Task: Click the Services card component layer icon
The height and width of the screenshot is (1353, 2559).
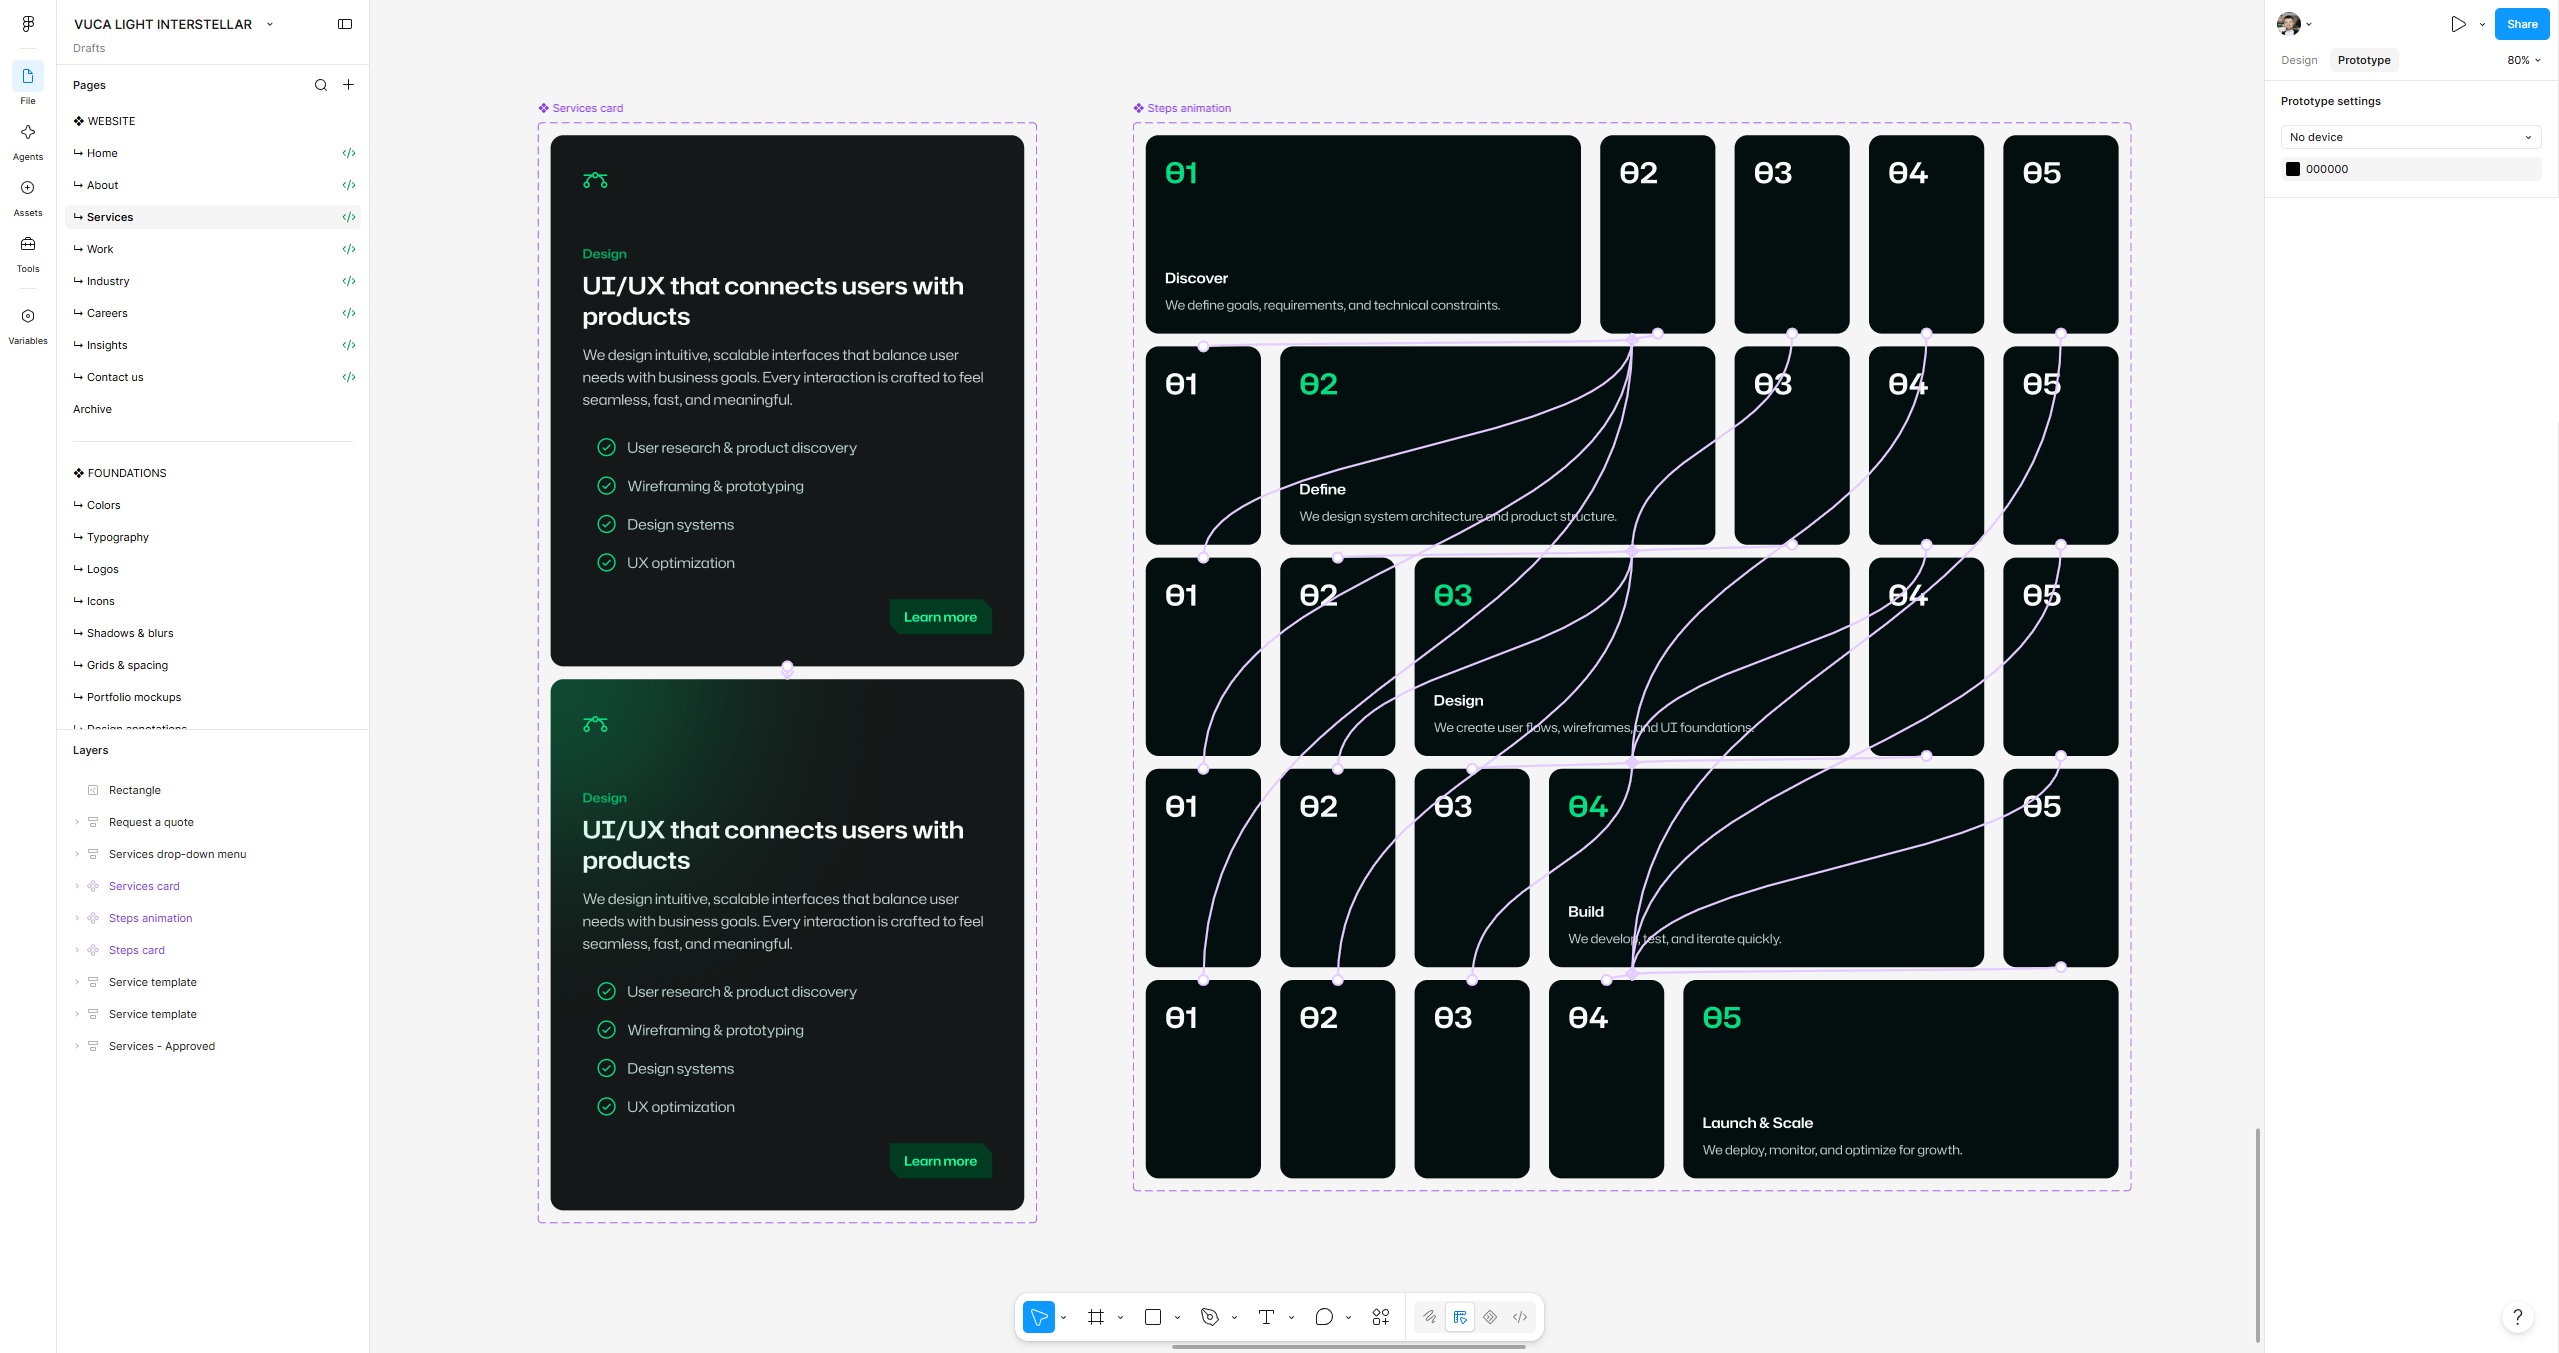Action: tap(93, 886)
